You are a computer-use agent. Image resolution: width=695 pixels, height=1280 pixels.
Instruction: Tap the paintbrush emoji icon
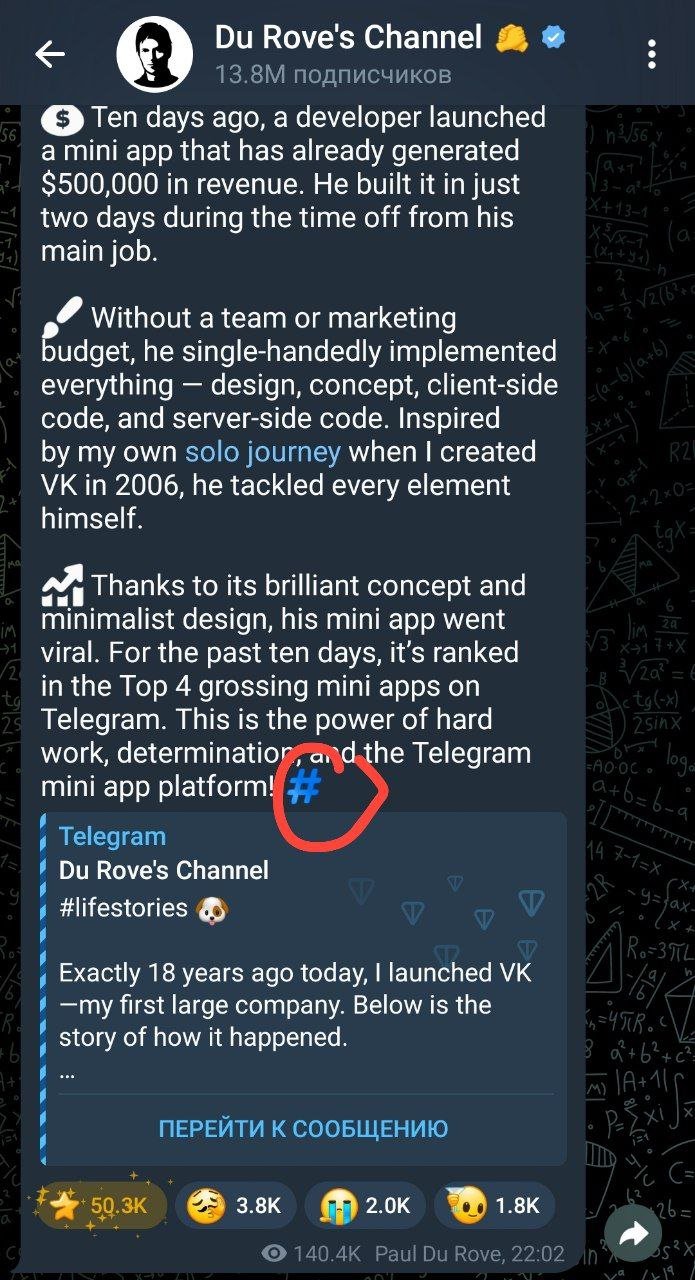(x=63, y=320)
